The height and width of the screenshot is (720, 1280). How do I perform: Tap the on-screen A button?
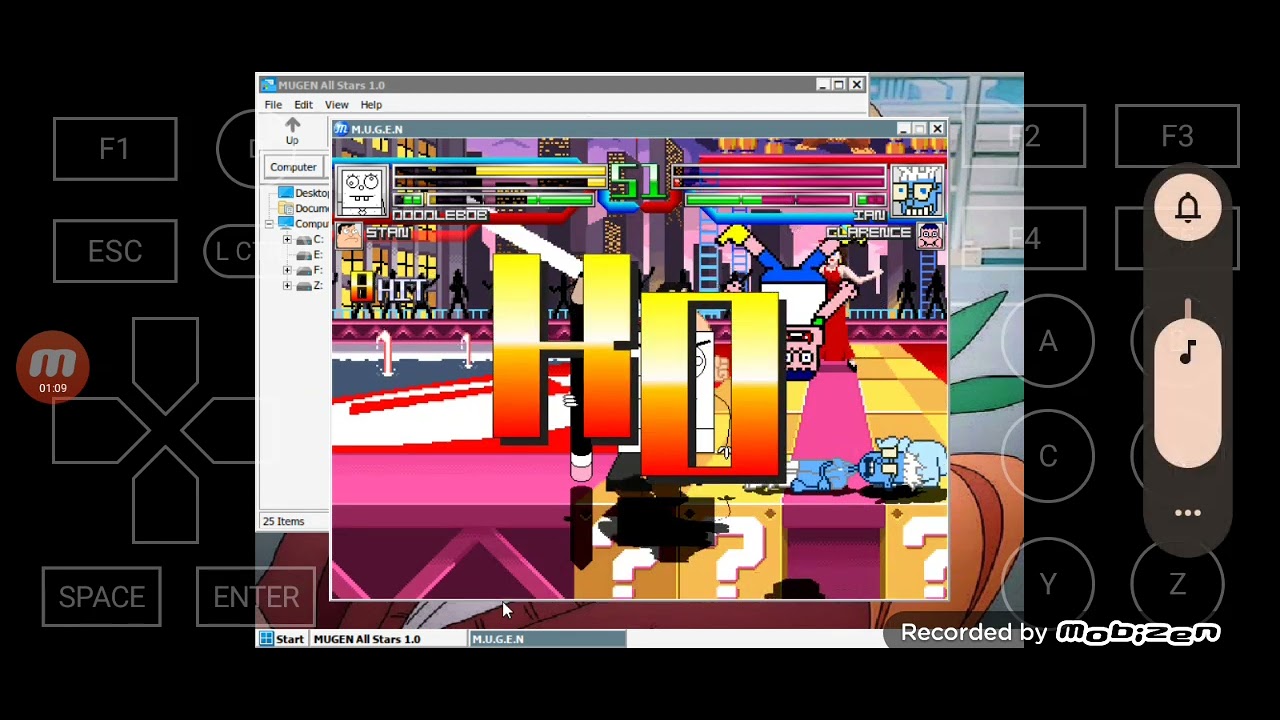click(1048, 342)
